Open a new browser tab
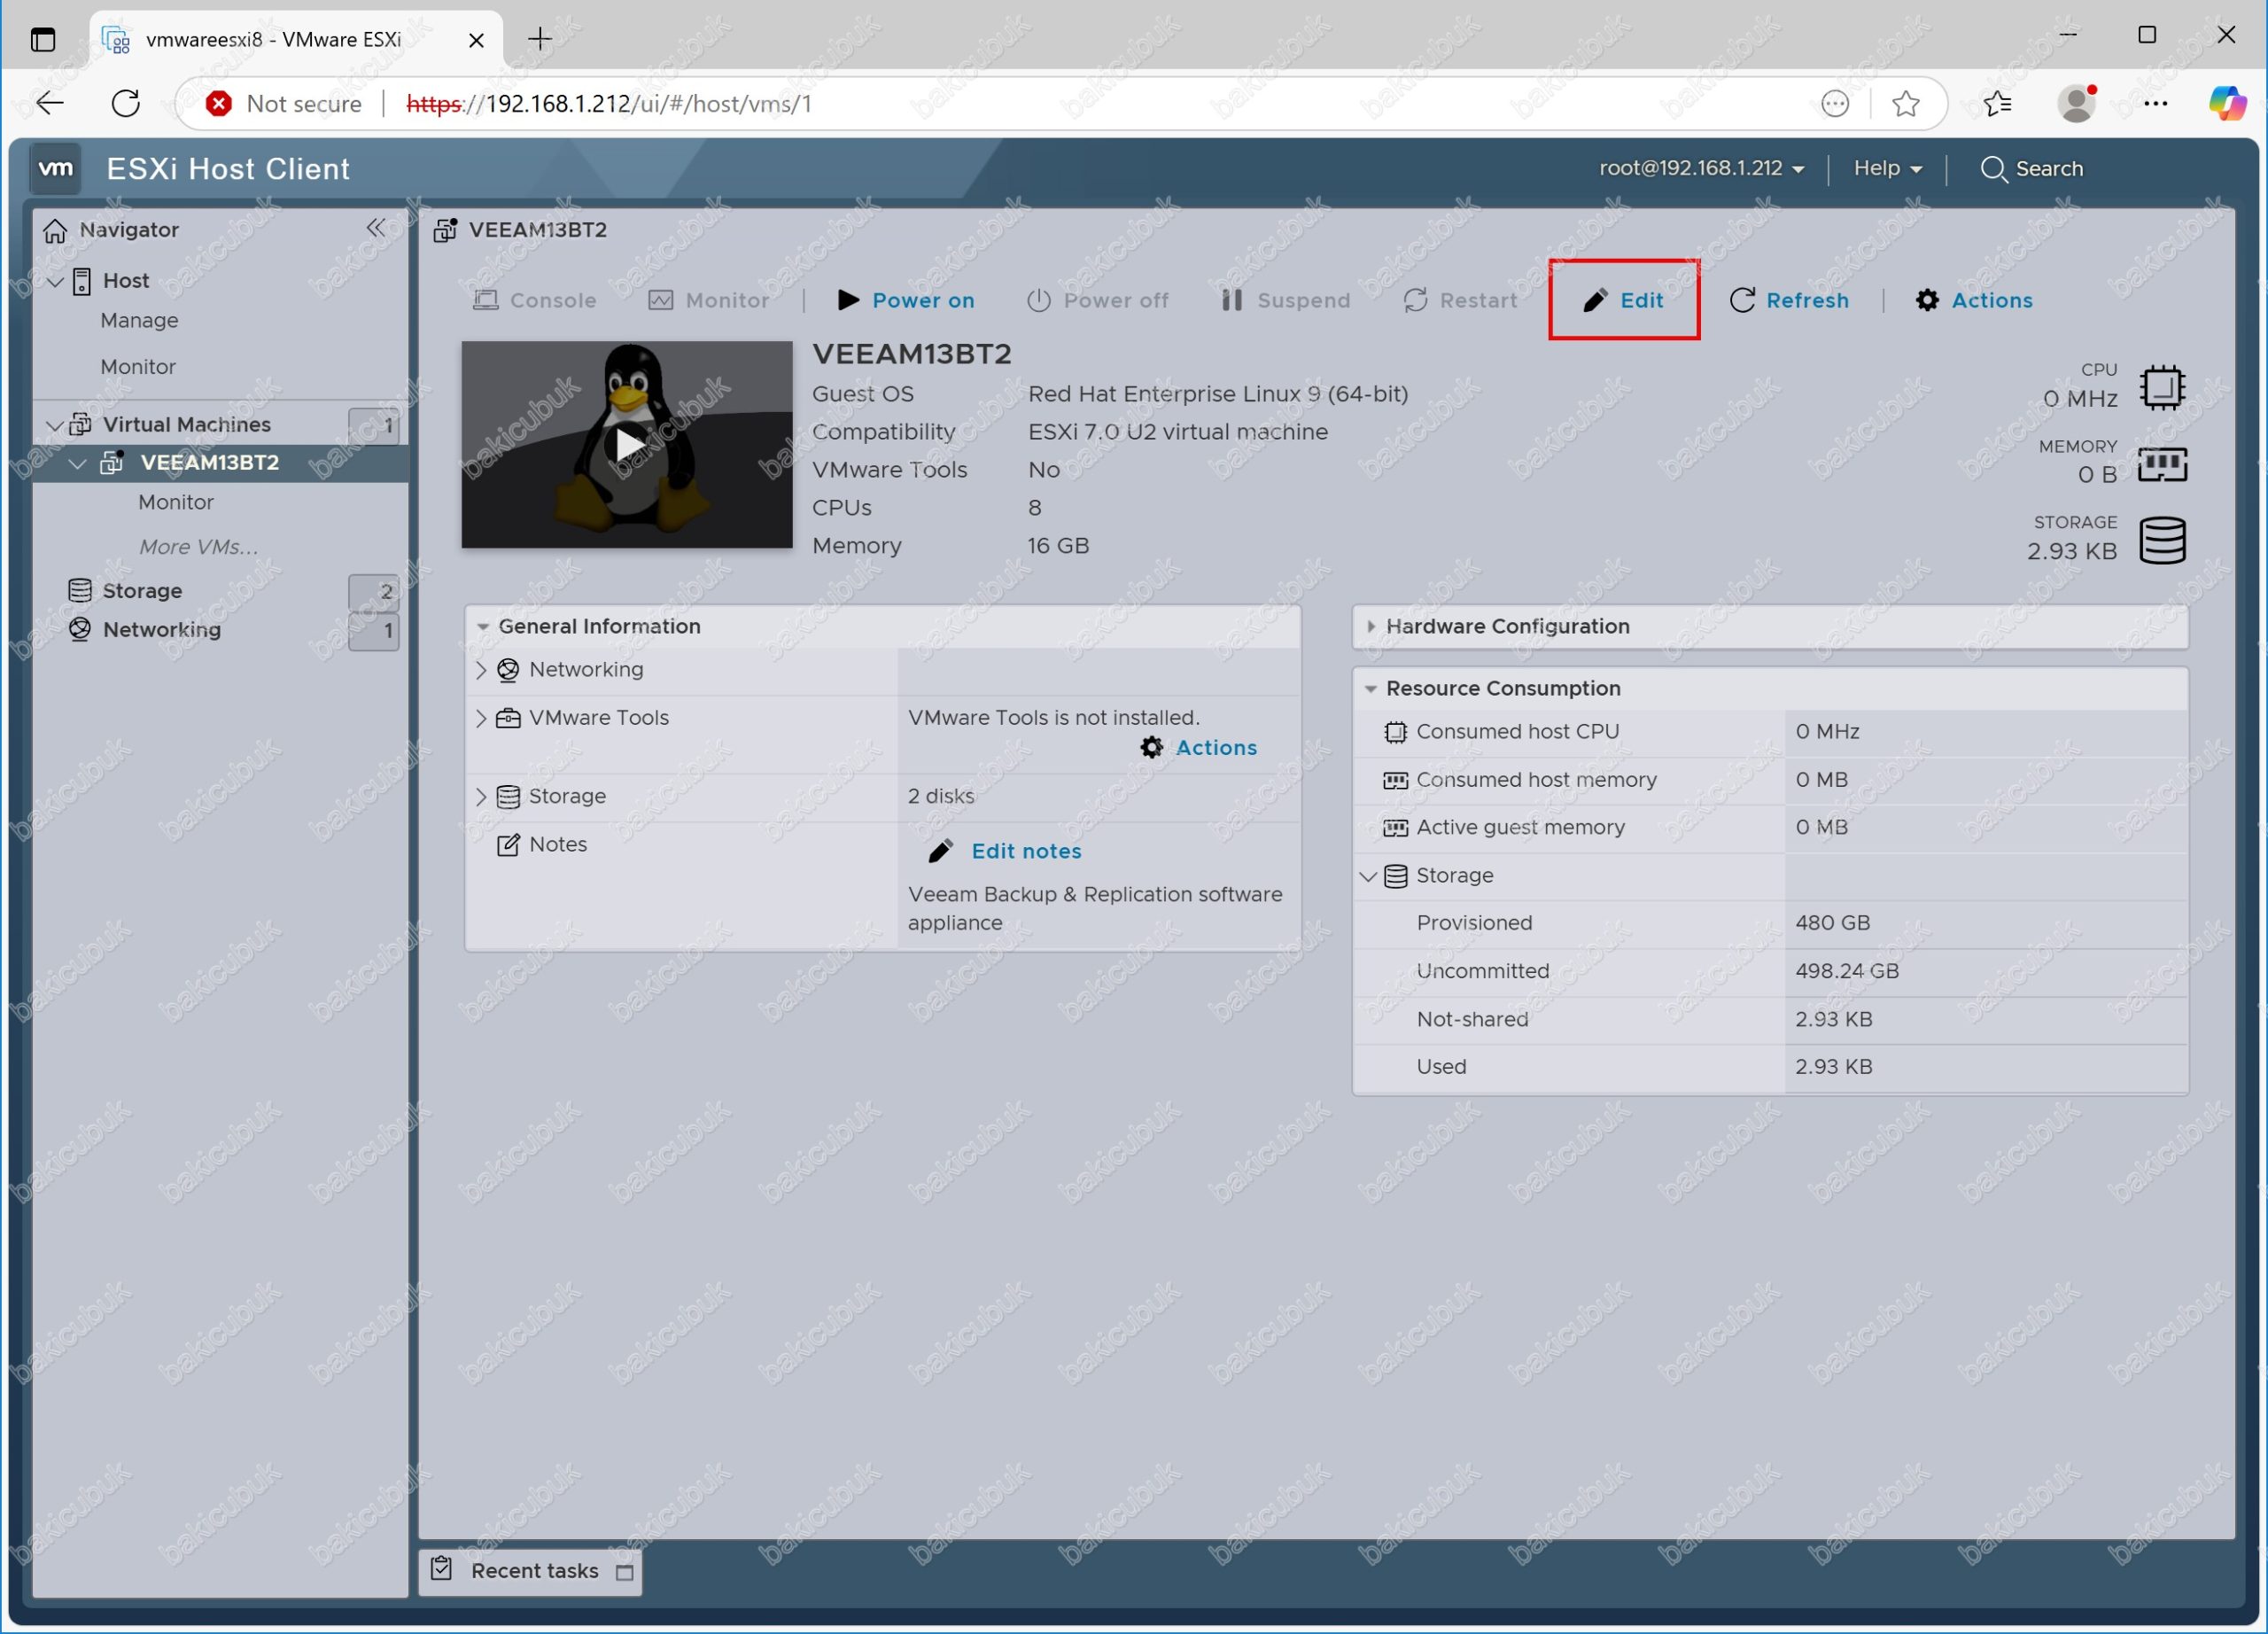This screenshot has height=1634, width=2268. [540, 39]
